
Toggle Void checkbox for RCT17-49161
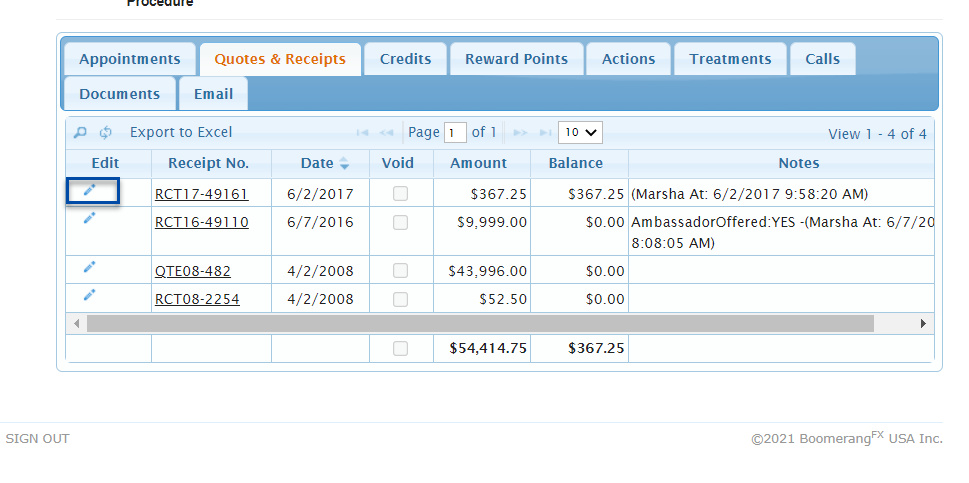click(400, 194)
